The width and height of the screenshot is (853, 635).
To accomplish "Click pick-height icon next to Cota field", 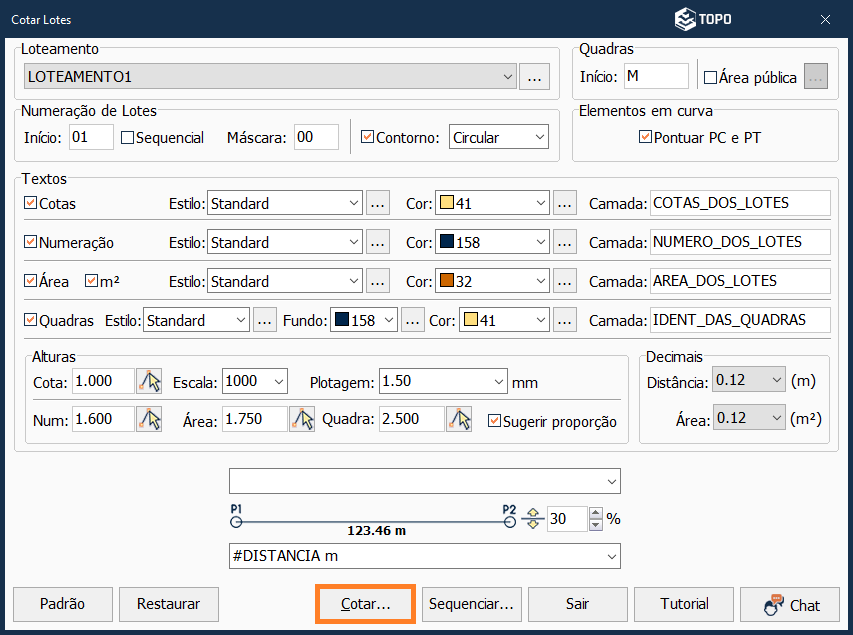I will 149,381.
